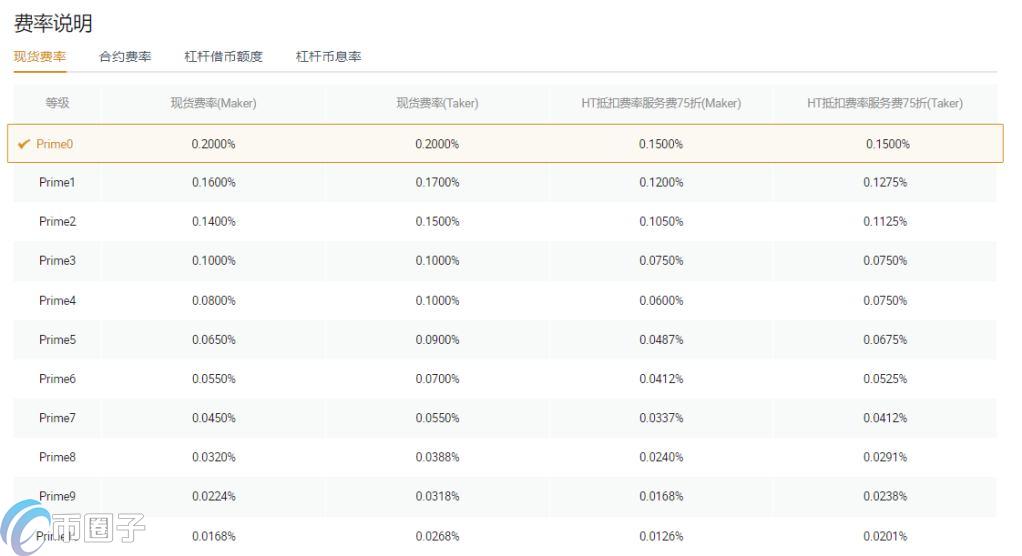
Task: Click the 费率说明 page heading
Action: coord(53,23)
